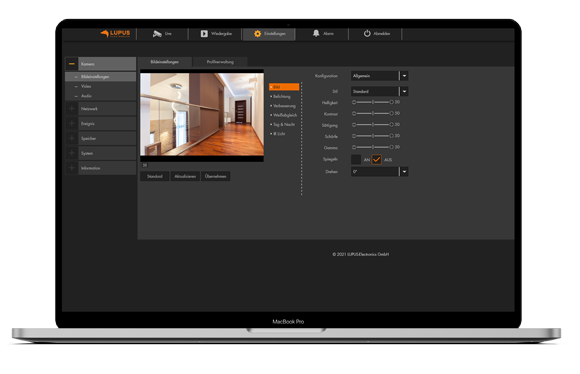Viewport: 580px width, 374px height.
Task: Select the Tag & Nacht category
Action: (x=284, y=124)
